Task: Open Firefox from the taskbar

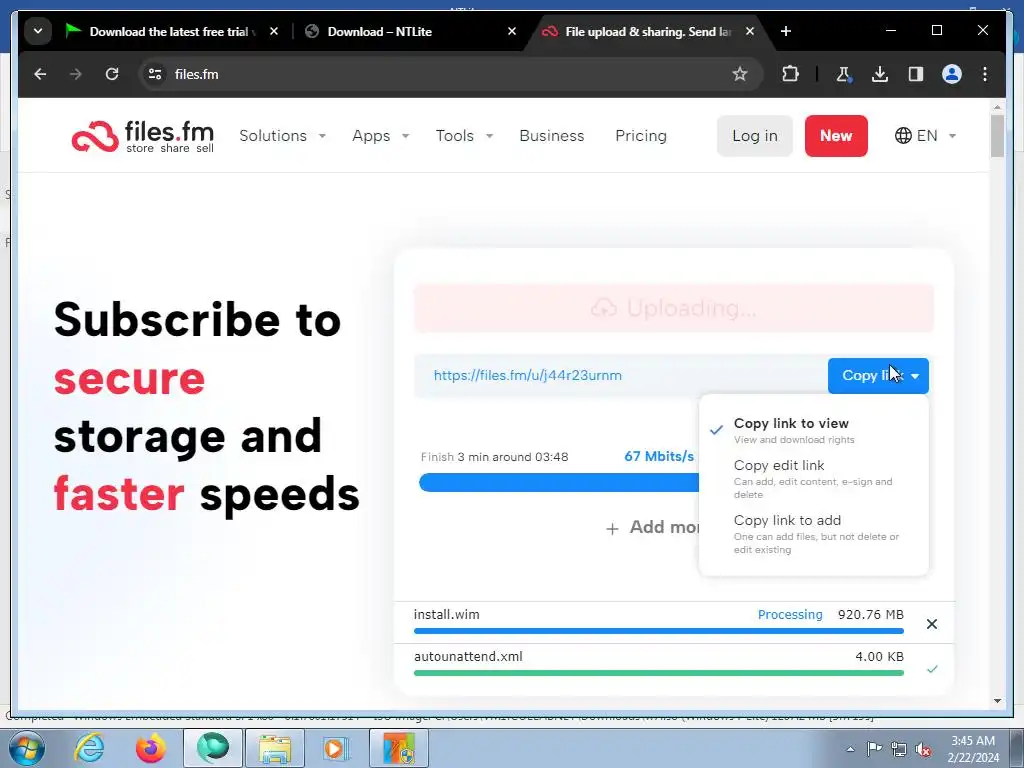Action: coord(150,748)
